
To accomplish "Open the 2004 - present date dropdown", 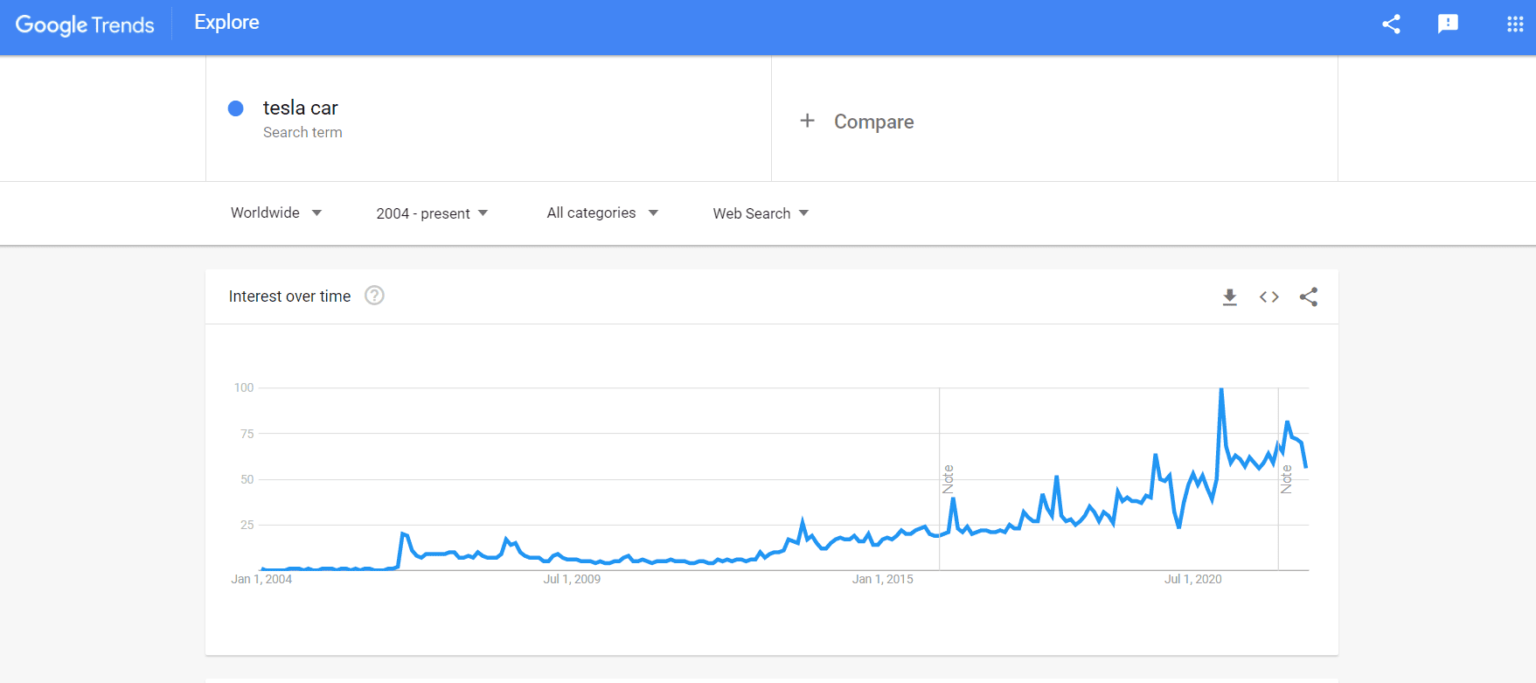I will tap(432, 213).
